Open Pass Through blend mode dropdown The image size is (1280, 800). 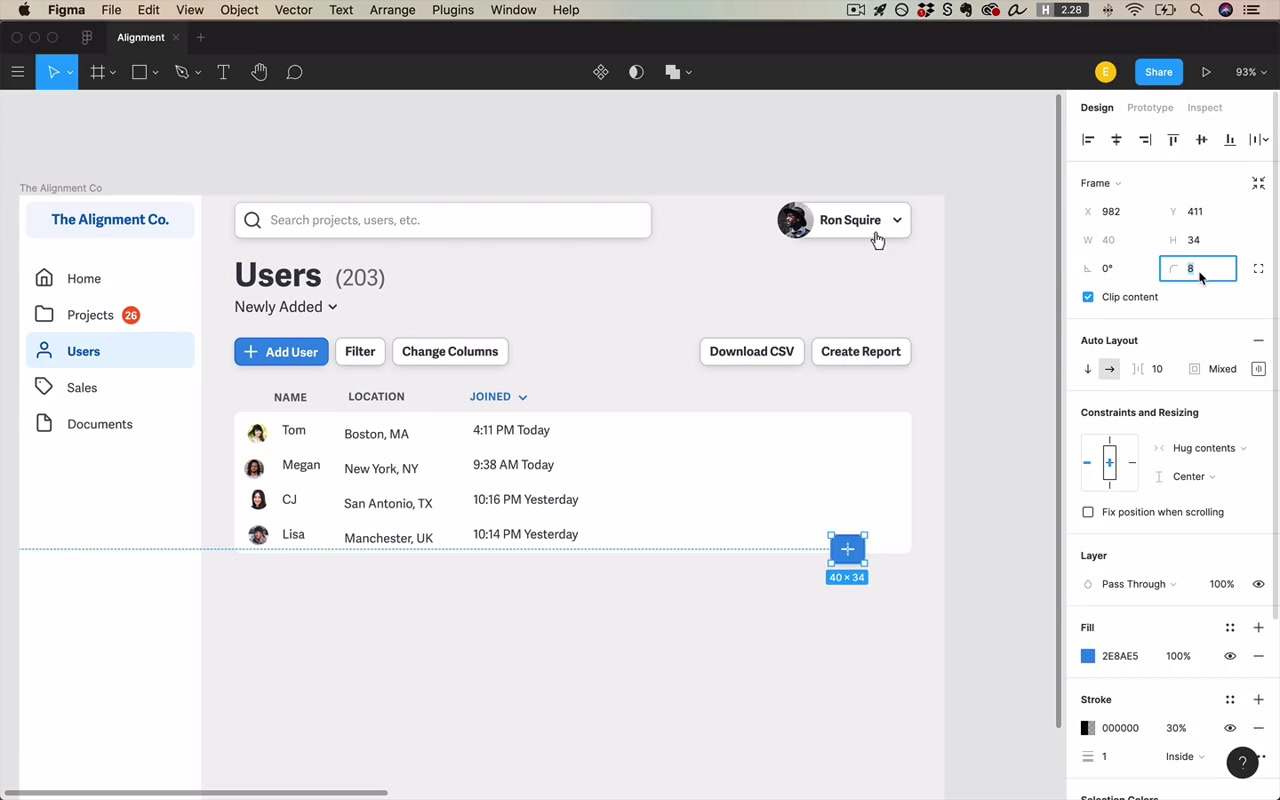(1138, 584)
